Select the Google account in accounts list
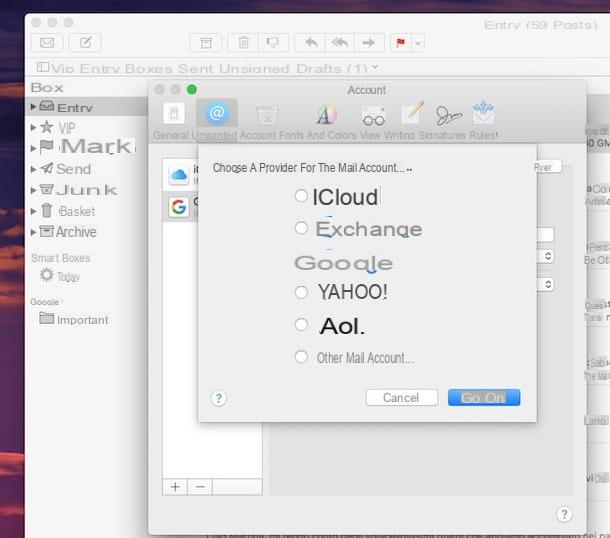 (181, 207)
